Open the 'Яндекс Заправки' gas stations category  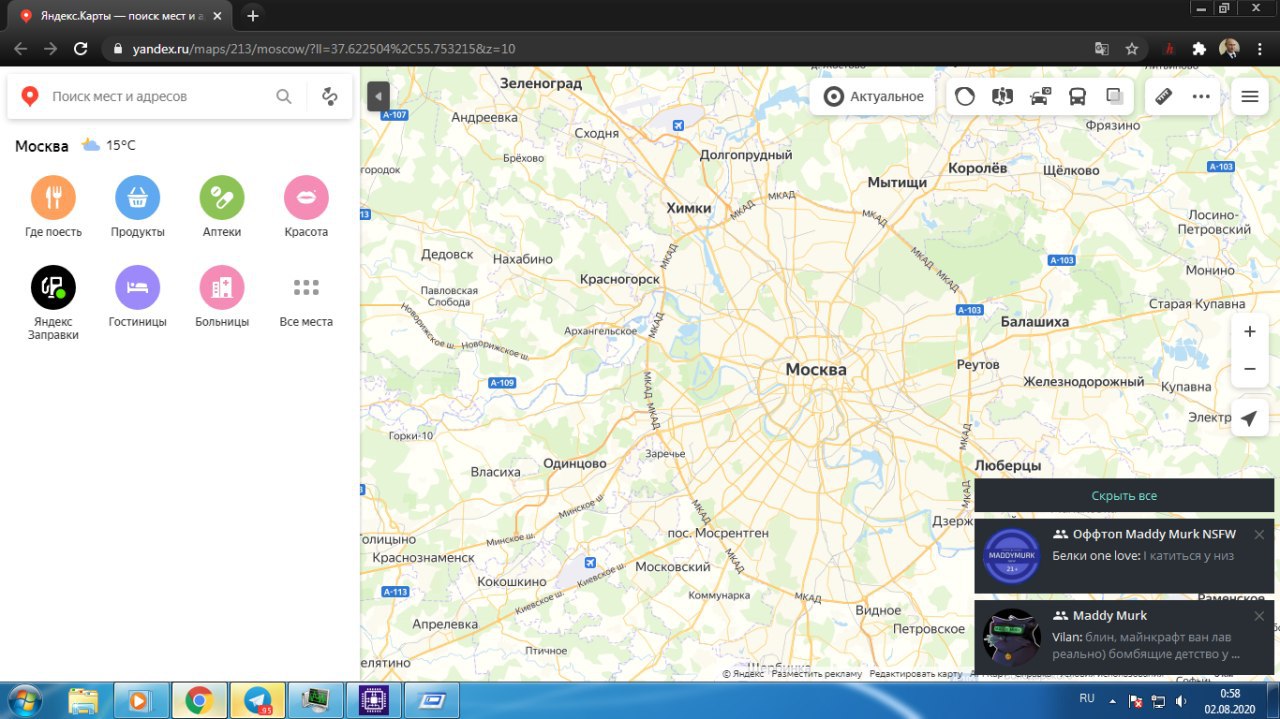[x=53, y=303]
